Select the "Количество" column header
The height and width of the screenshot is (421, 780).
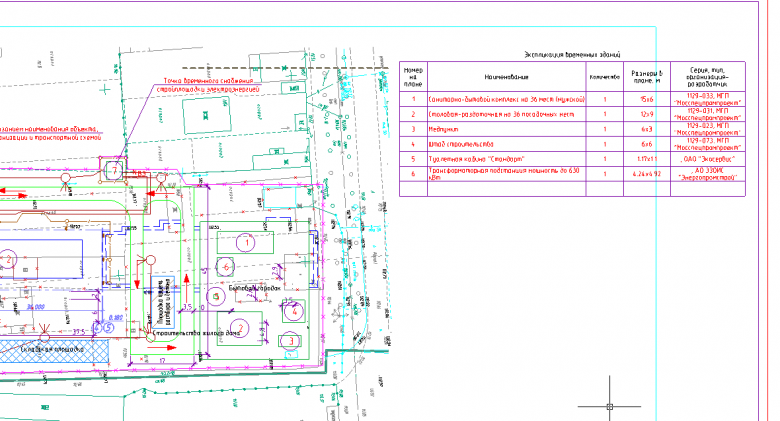[604, 77]
